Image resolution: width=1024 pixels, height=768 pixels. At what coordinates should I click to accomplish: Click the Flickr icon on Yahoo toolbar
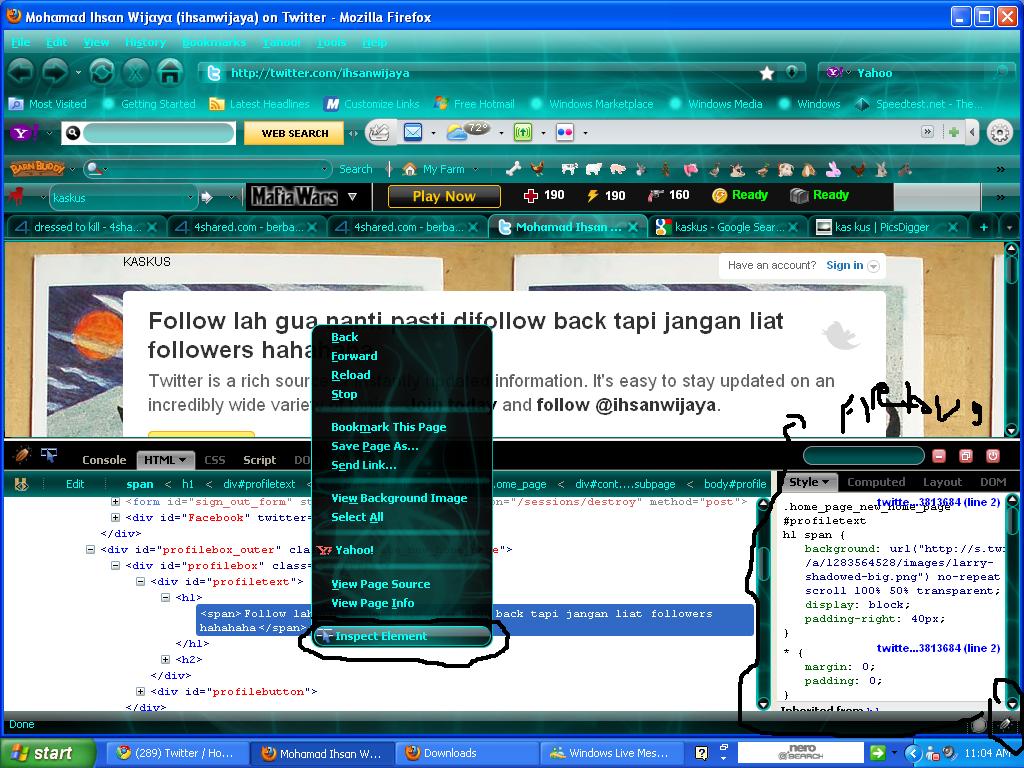(x=564, y=133)
